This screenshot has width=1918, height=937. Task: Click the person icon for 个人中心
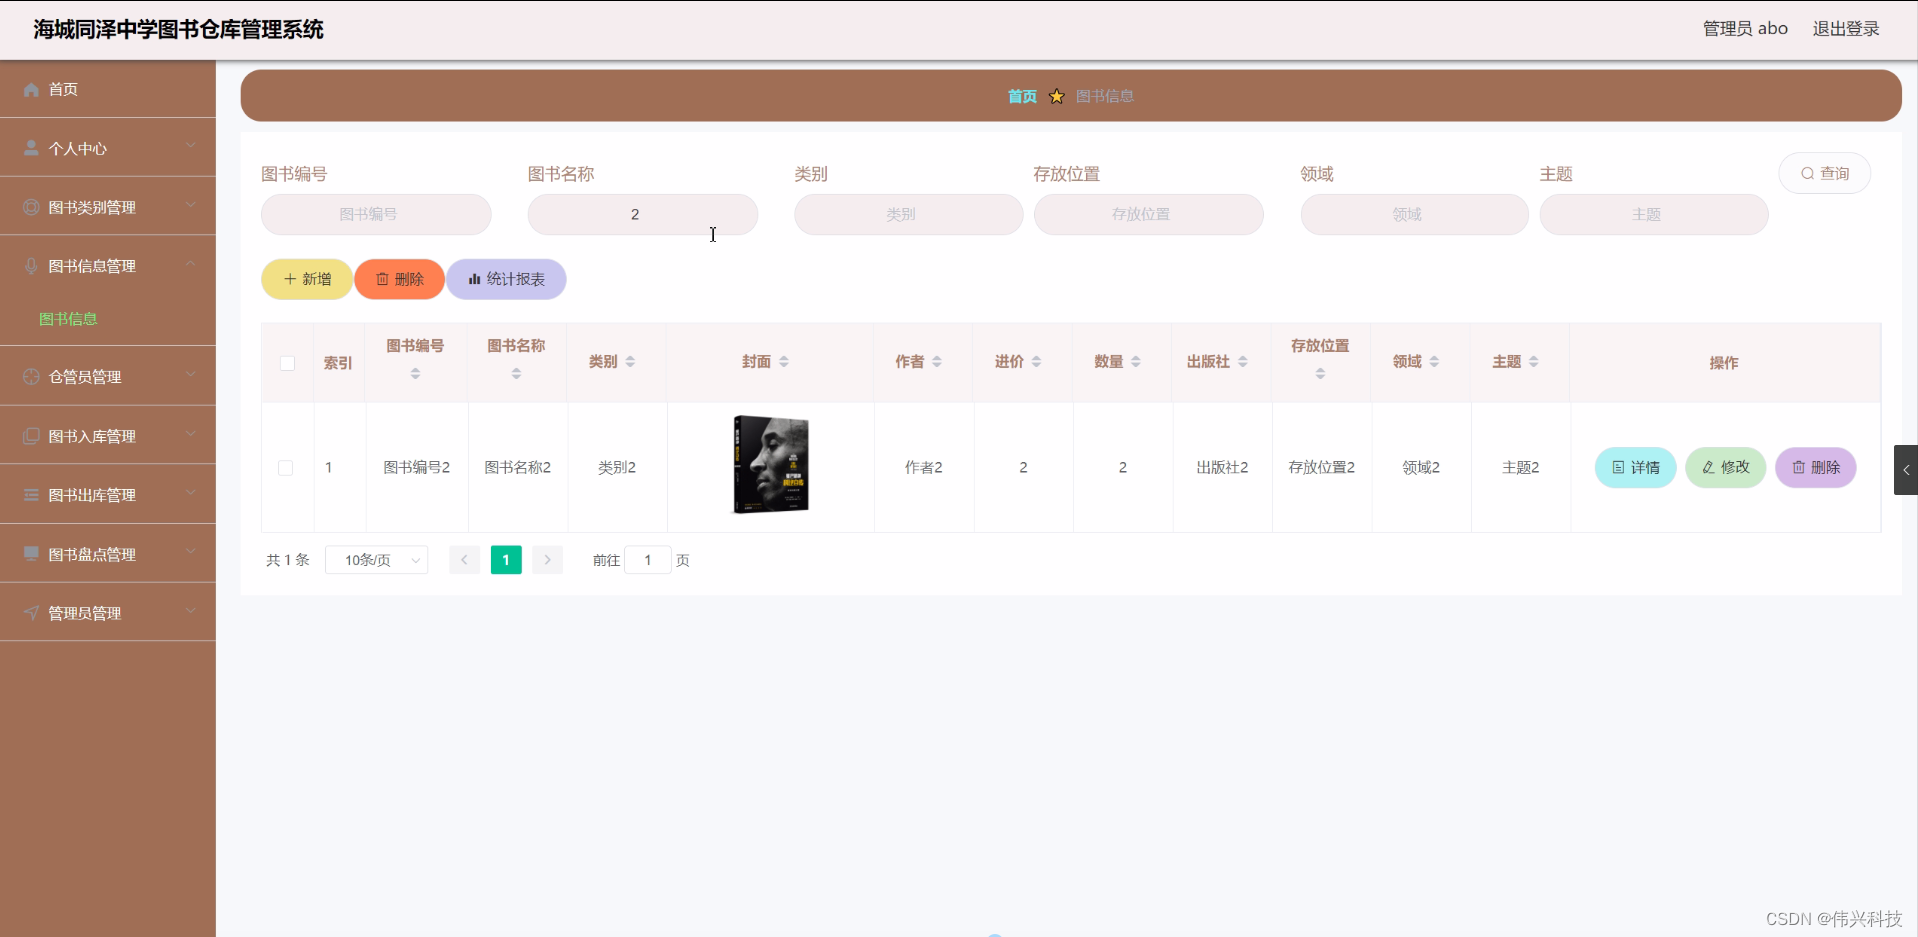click(x=31, y=147)
